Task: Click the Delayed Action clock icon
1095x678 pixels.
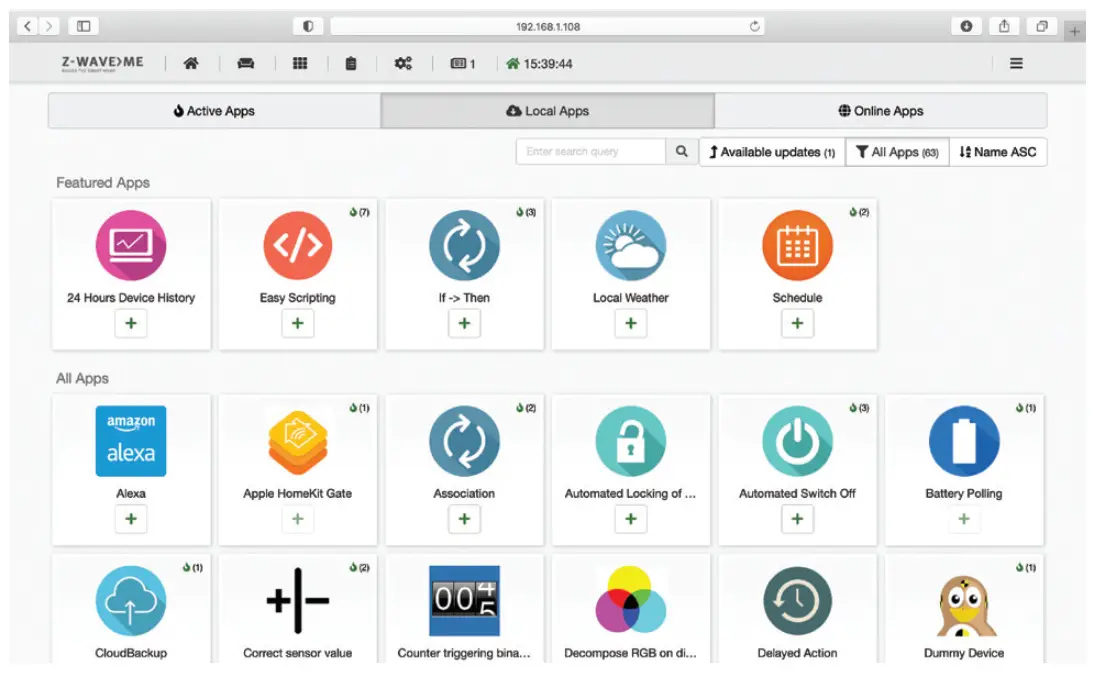Action: click(x=798, y=600)
